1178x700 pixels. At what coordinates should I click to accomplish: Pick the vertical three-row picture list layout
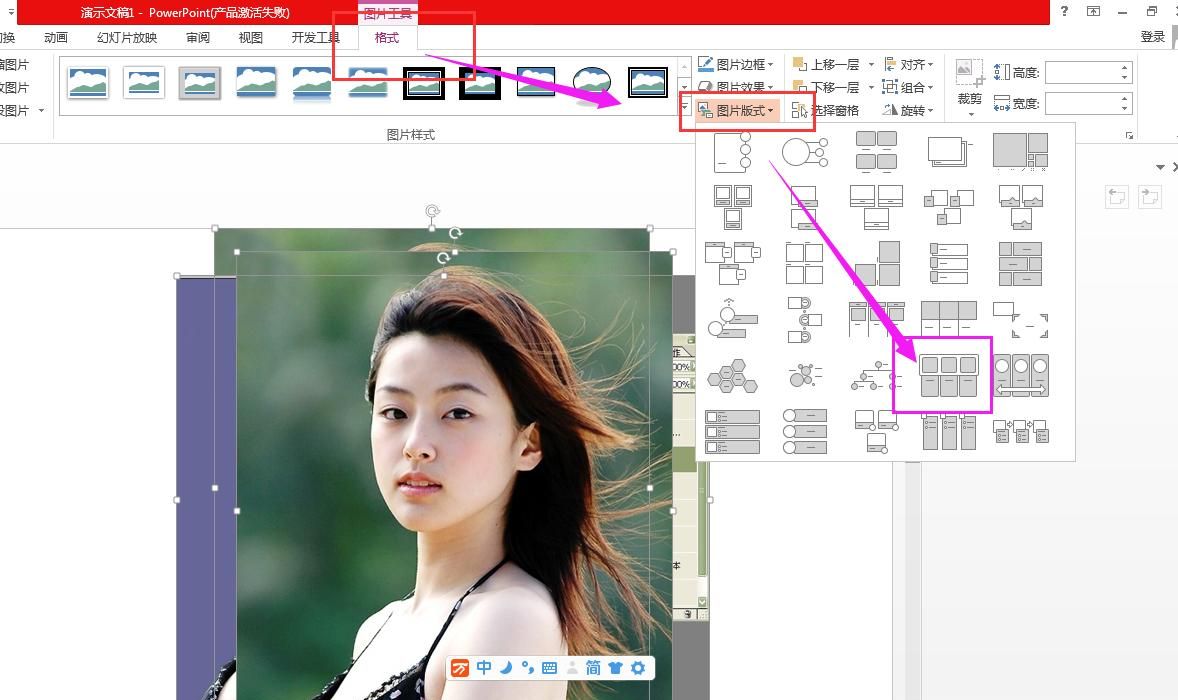coord(949,263)
